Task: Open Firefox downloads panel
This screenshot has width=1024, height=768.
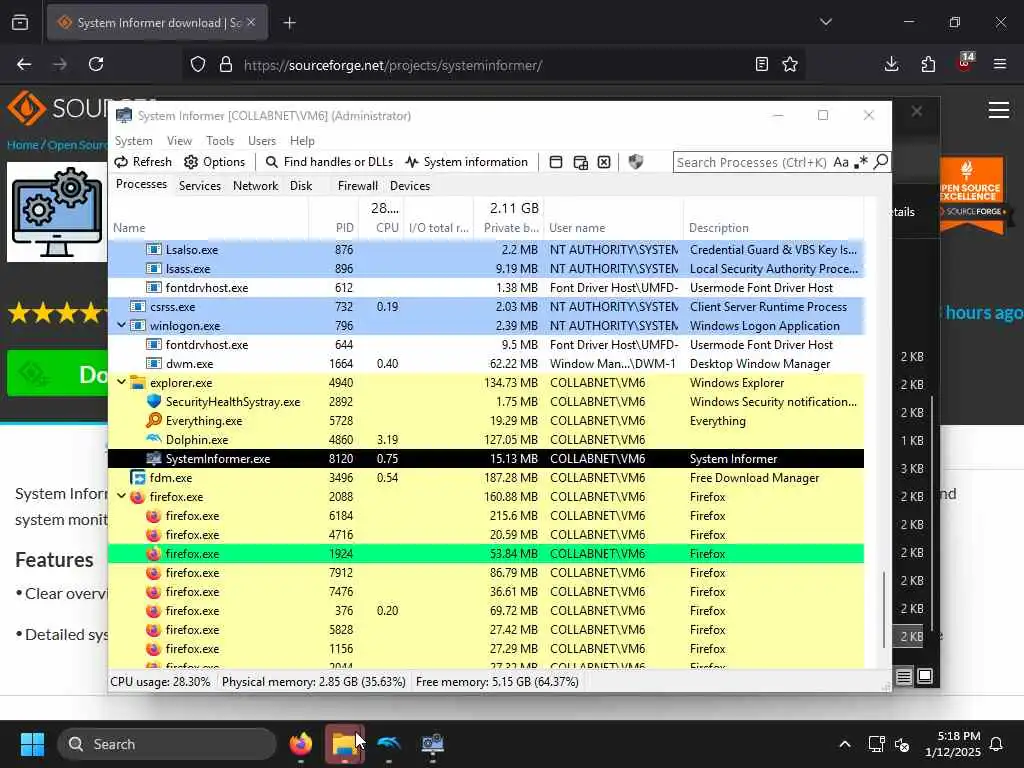Action: 891,64
